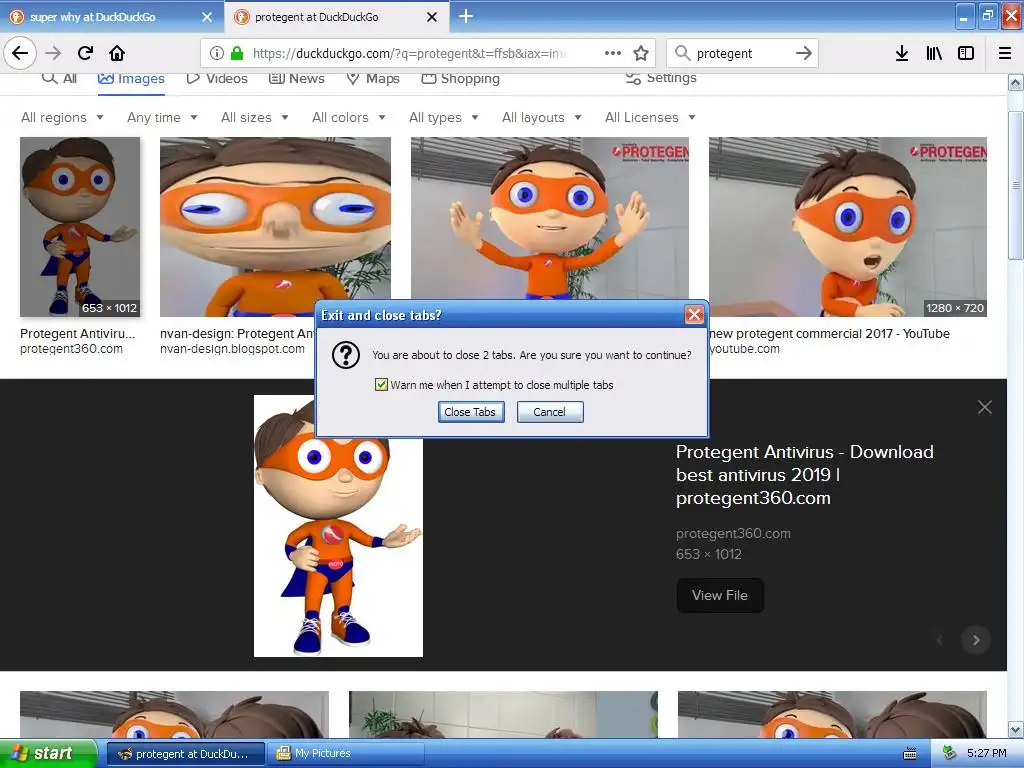Click the keyboard icon in system tray

pos(910,754)
